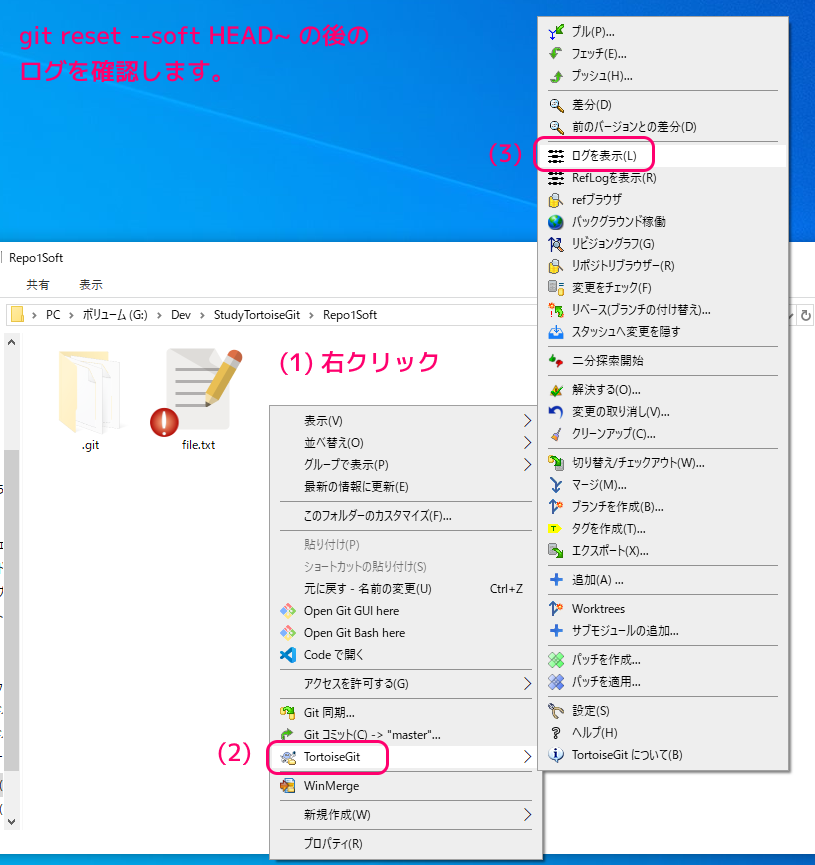Image resolution: width=815 pixels, height=865 pixels.
Task: Click the リビジョングラフ icon
Action: tap(556, 244)
